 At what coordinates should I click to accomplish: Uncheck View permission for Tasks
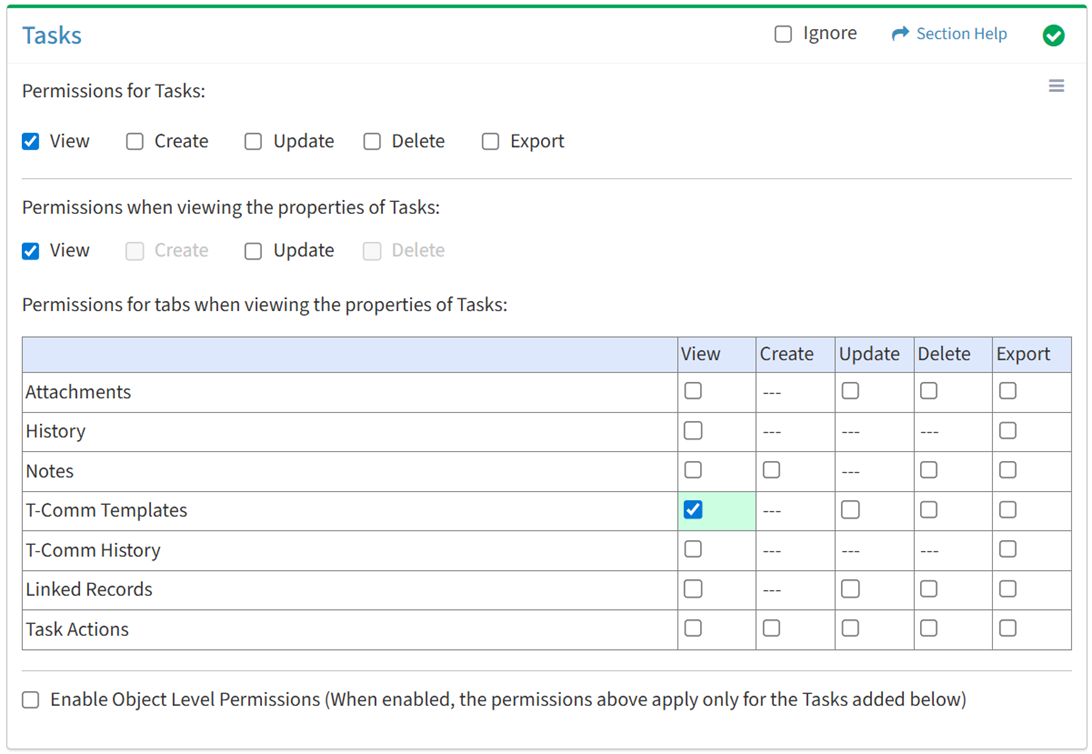pyautogui.click(x=31, y=141)
